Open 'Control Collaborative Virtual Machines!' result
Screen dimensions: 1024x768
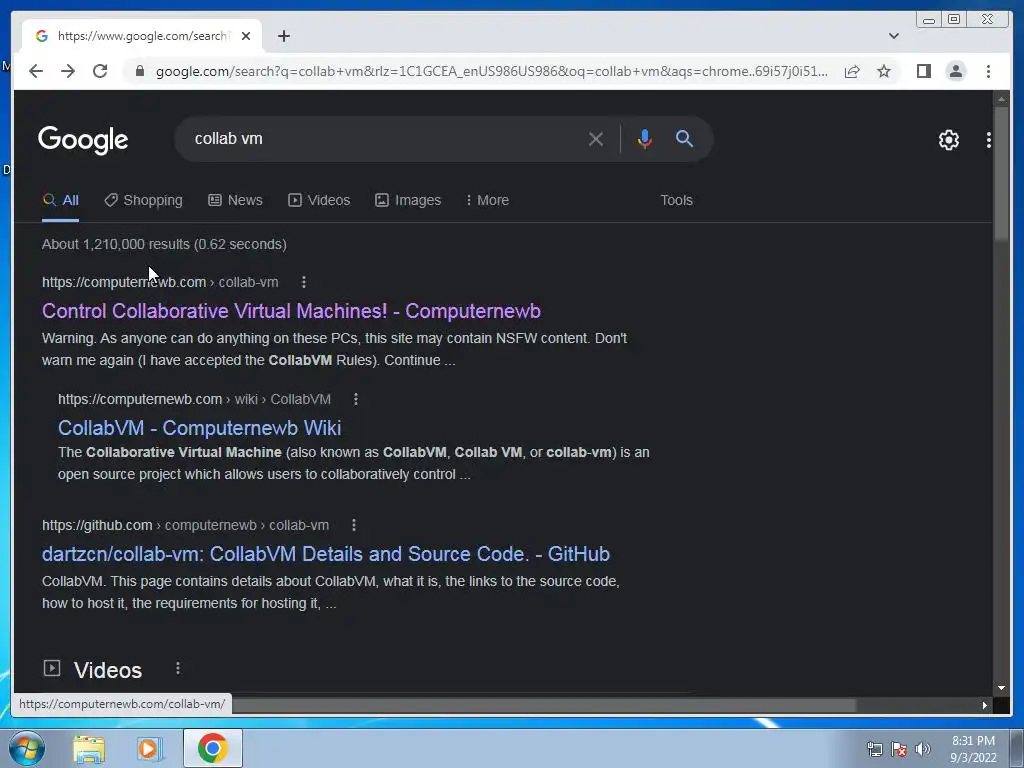pyautogui.click(x=291, y=311)
